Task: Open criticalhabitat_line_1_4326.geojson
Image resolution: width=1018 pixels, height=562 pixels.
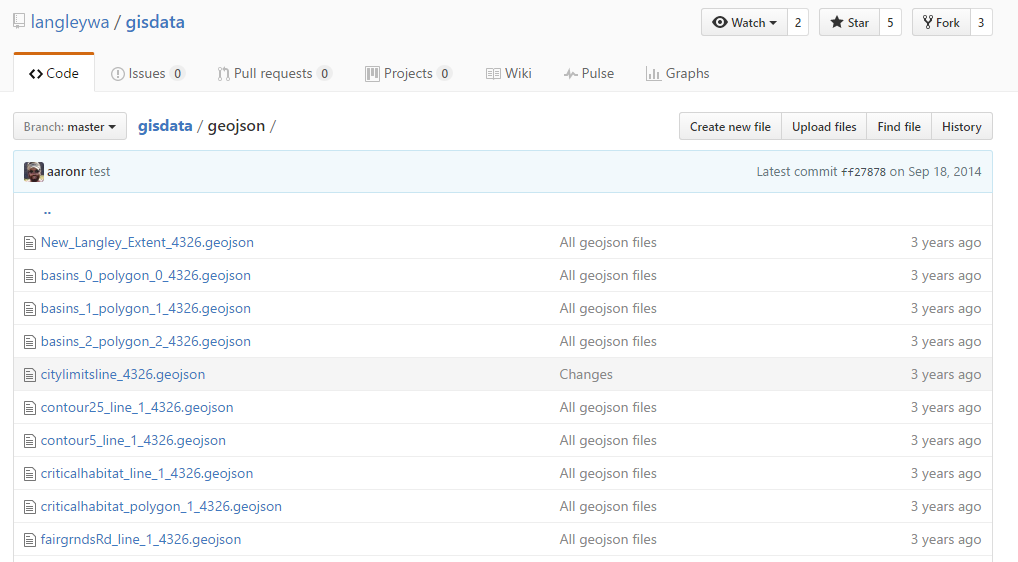Action: pos(147,474)
